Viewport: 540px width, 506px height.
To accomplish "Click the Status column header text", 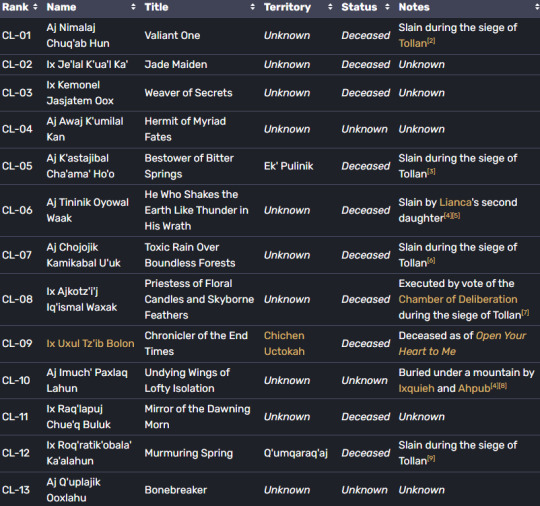I will click(x=359, y=7).
